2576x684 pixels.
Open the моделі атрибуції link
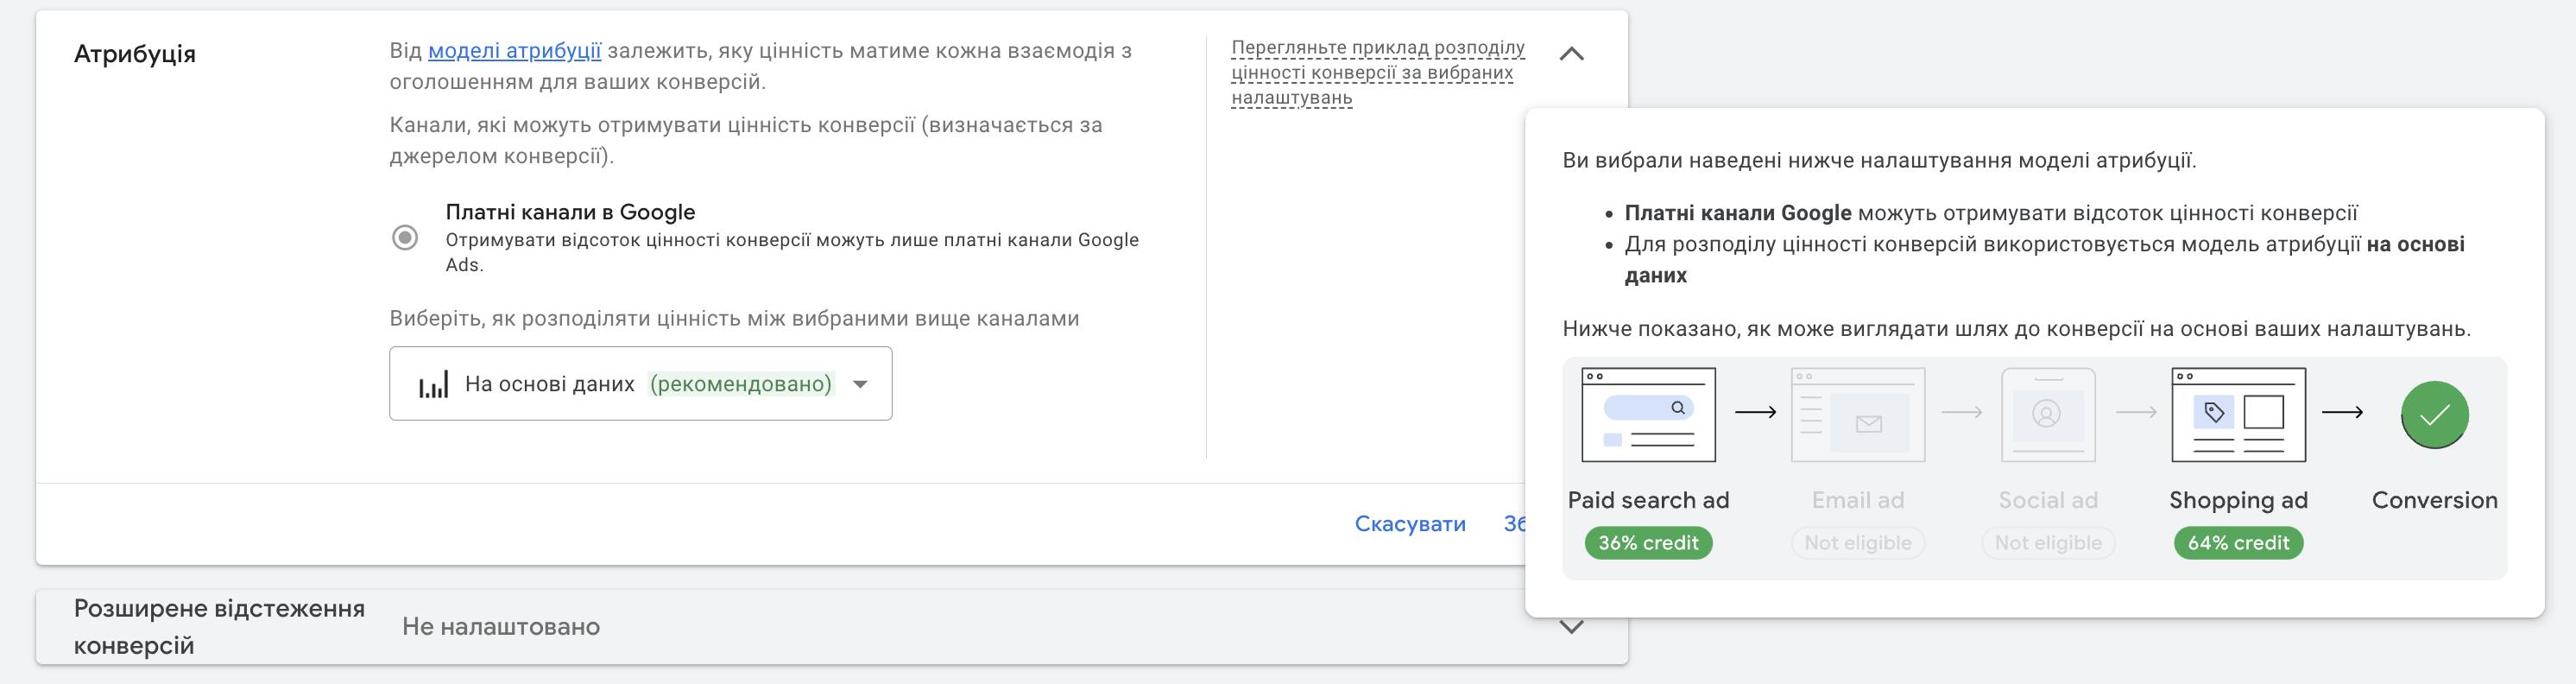pyautogui.click(x=514, y=50)
